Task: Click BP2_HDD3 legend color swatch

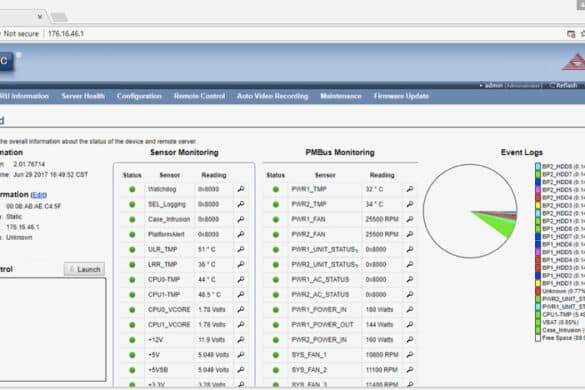Action: (538, 205)
